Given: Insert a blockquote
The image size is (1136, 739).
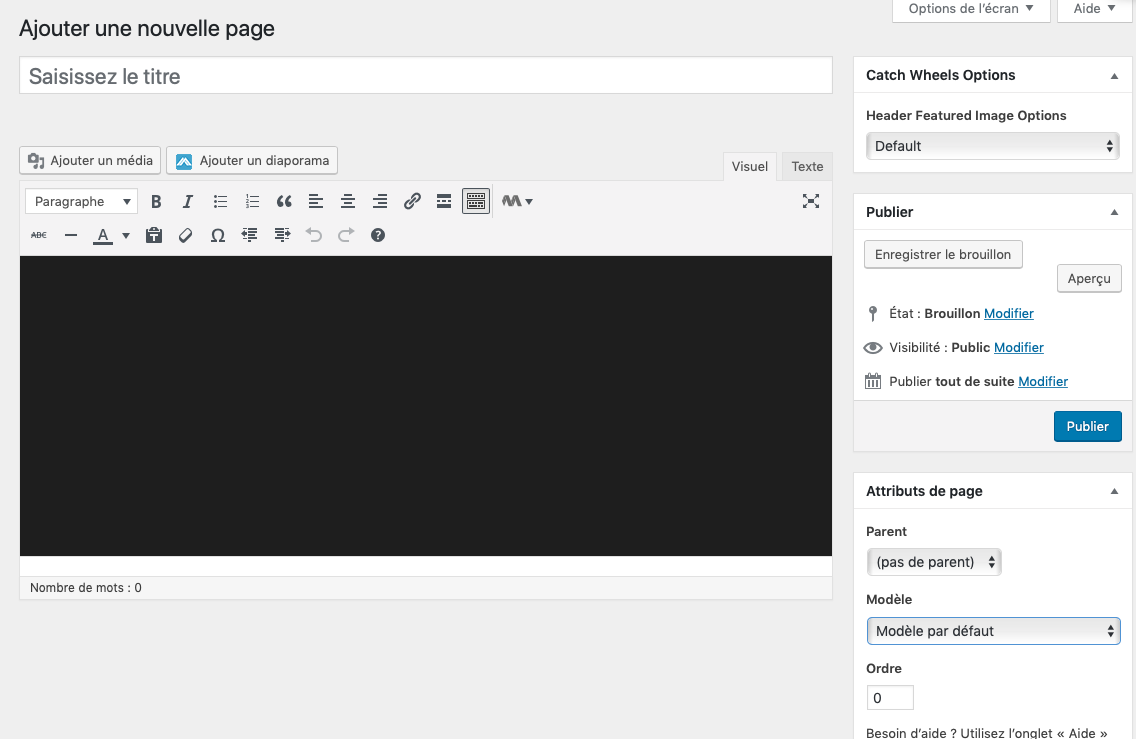Looking at the screenshot, I should [x=284, y=202].
